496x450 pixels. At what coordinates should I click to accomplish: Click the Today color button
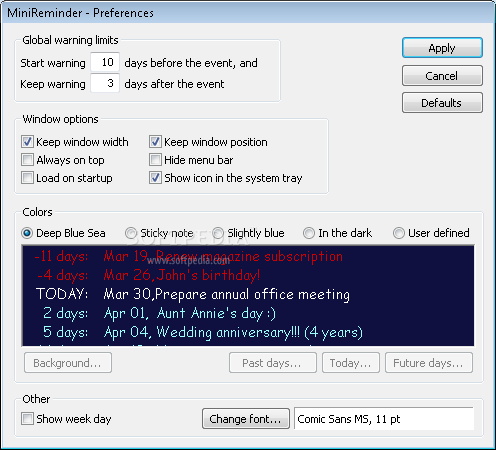[x=351, y=363]
